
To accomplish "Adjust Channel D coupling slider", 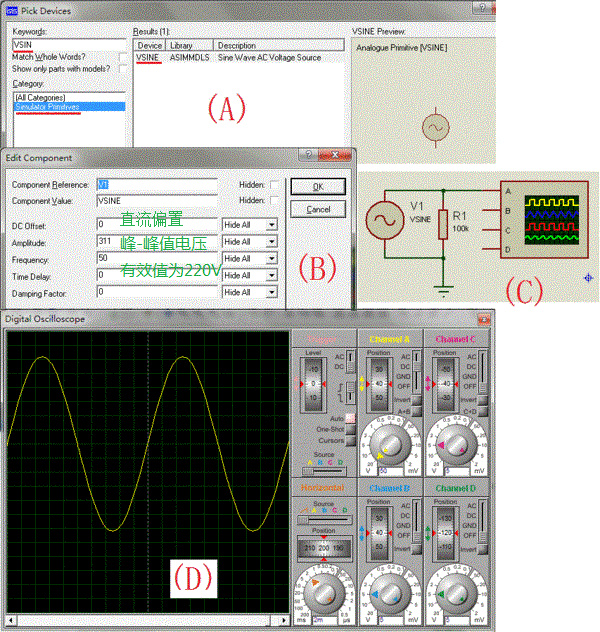I will point(482,521).
